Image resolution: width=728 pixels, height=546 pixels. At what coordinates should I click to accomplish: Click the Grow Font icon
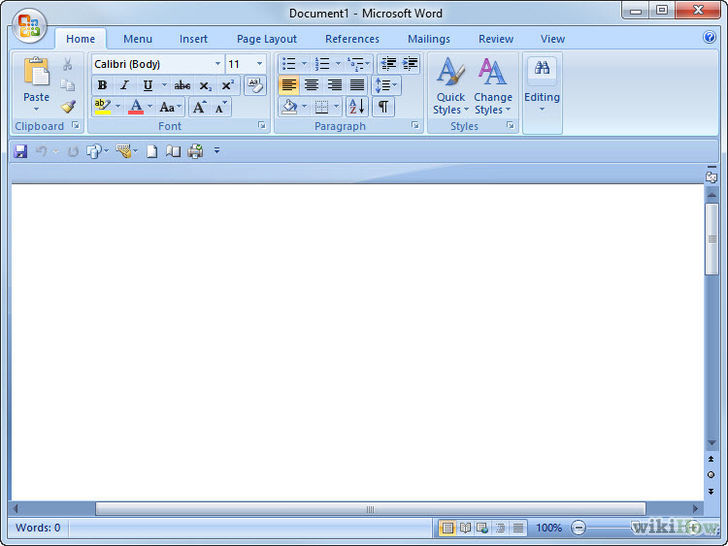[x=199, y=107]
